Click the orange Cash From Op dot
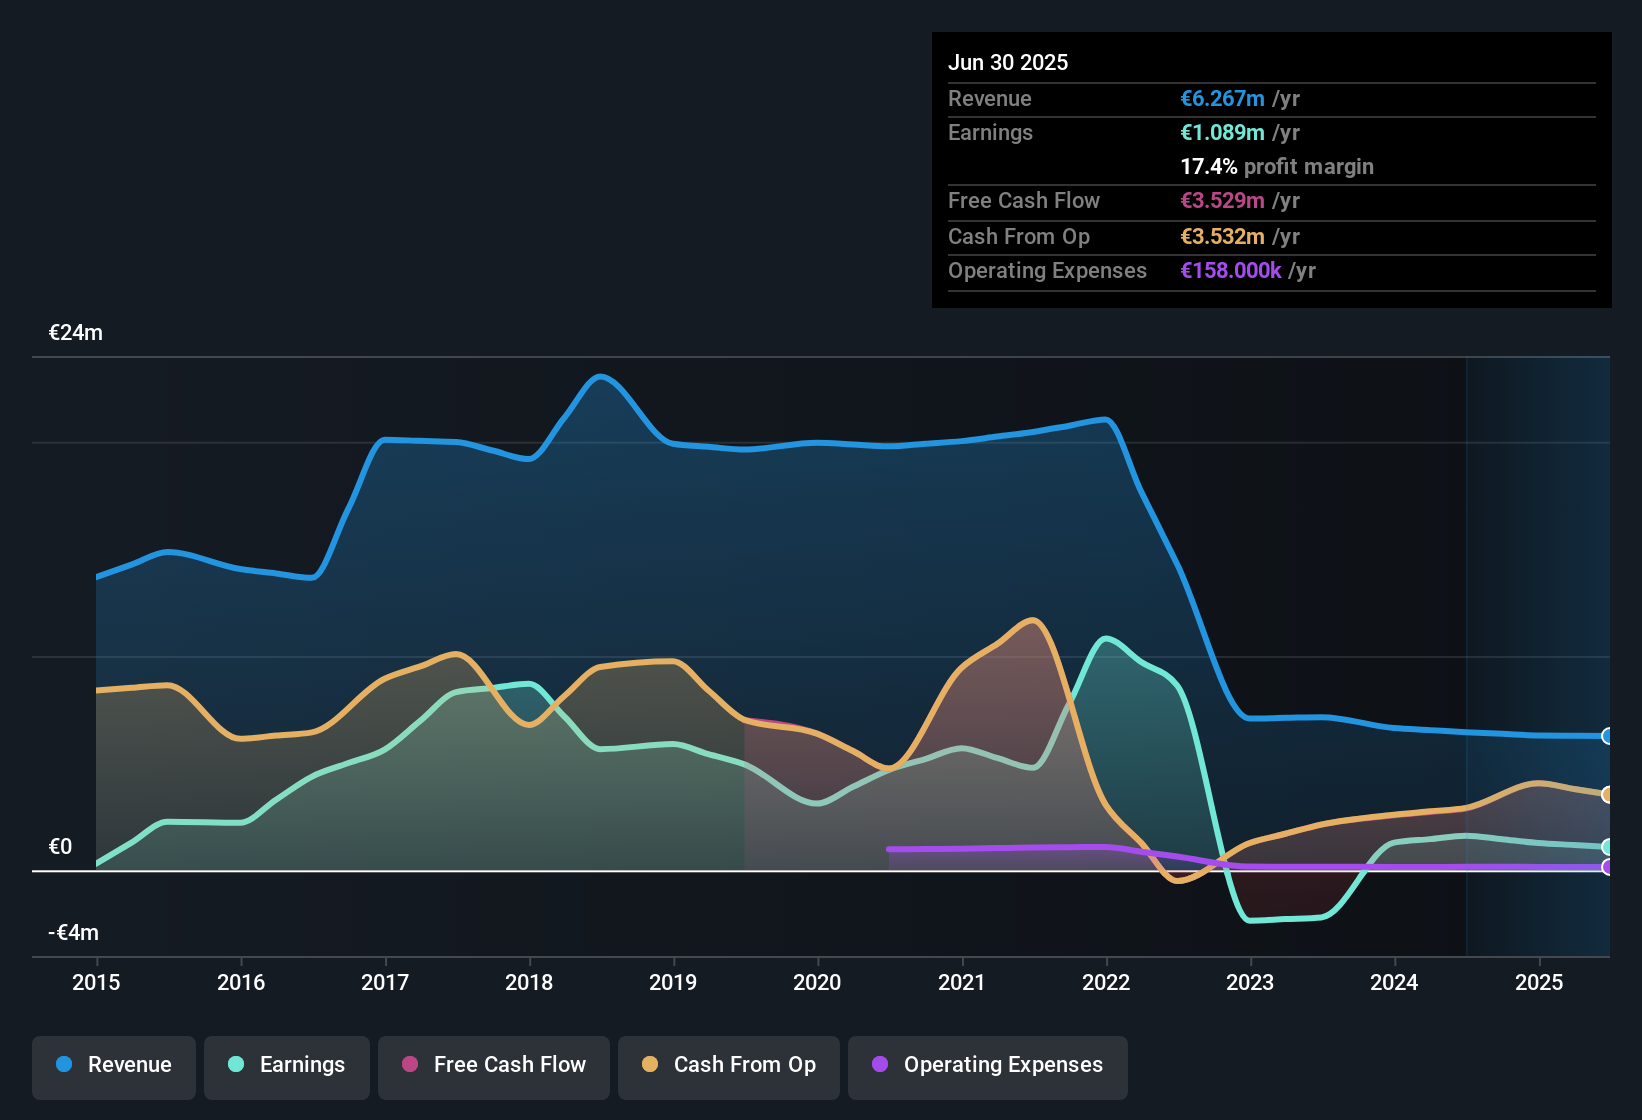Image resolution: width=1642 pixels, height=1120 pixels. tap(650, 1064)
